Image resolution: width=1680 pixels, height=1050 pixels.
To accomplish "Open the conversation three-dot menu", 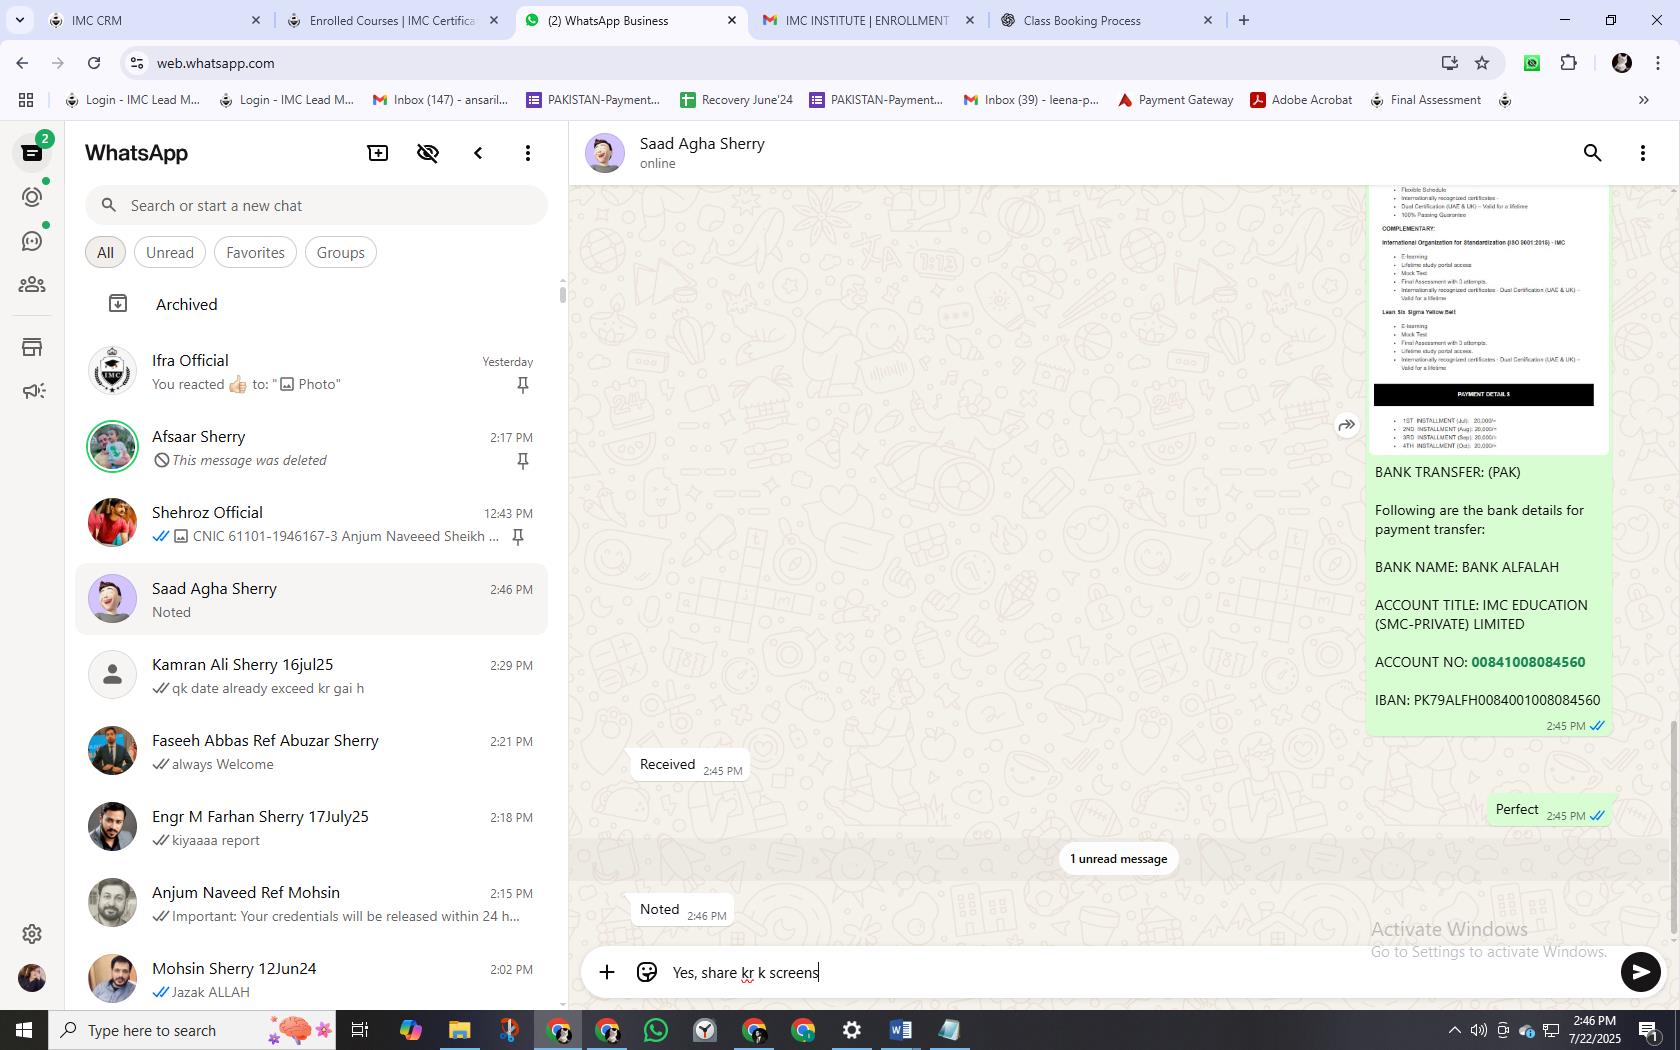I will click(x=1643, y=153).
